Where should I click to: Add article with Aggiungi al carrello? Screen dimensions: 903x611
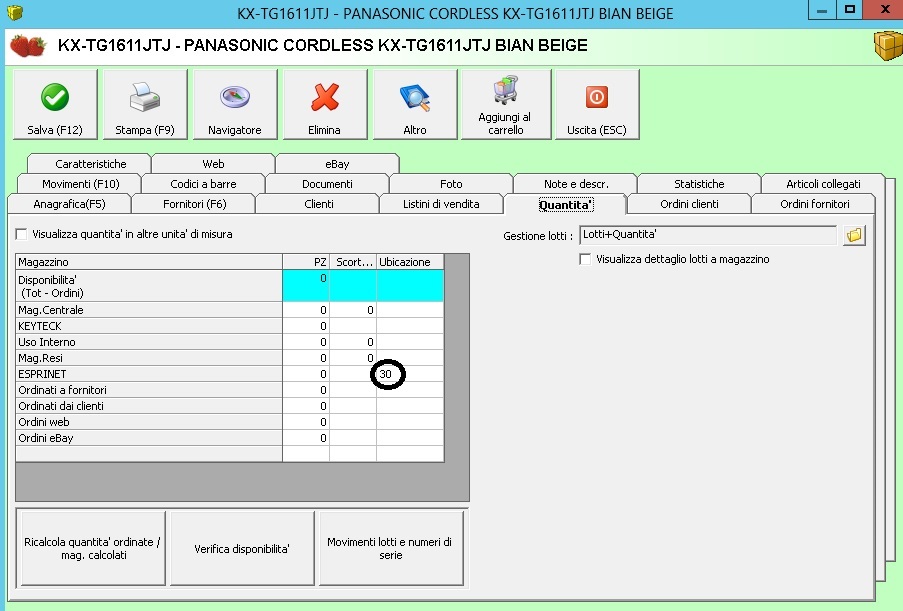pyautogui.click(x=506, y=104)
